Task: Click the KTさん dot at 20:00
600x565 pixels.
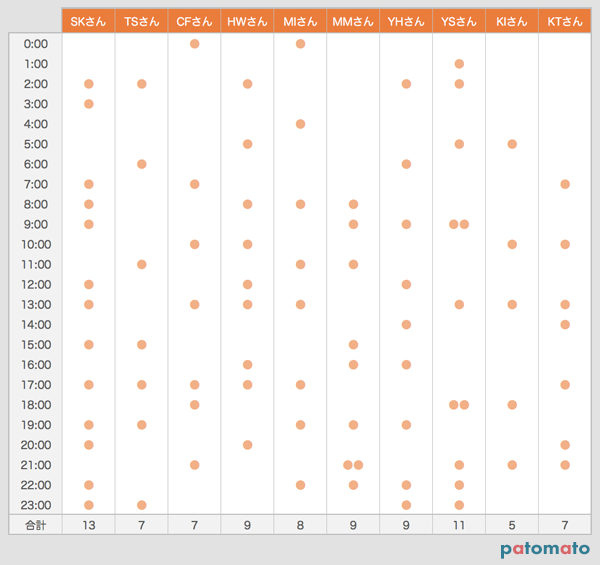Action: click(x=565, y=445)
